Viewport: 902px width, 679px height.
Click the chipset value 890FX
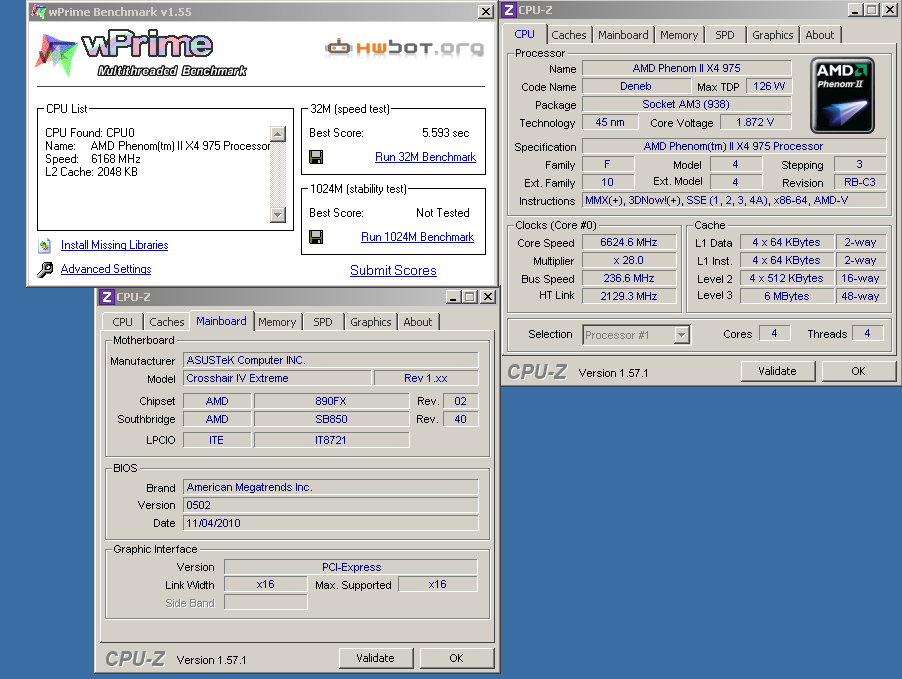click(x=331, y=401)
